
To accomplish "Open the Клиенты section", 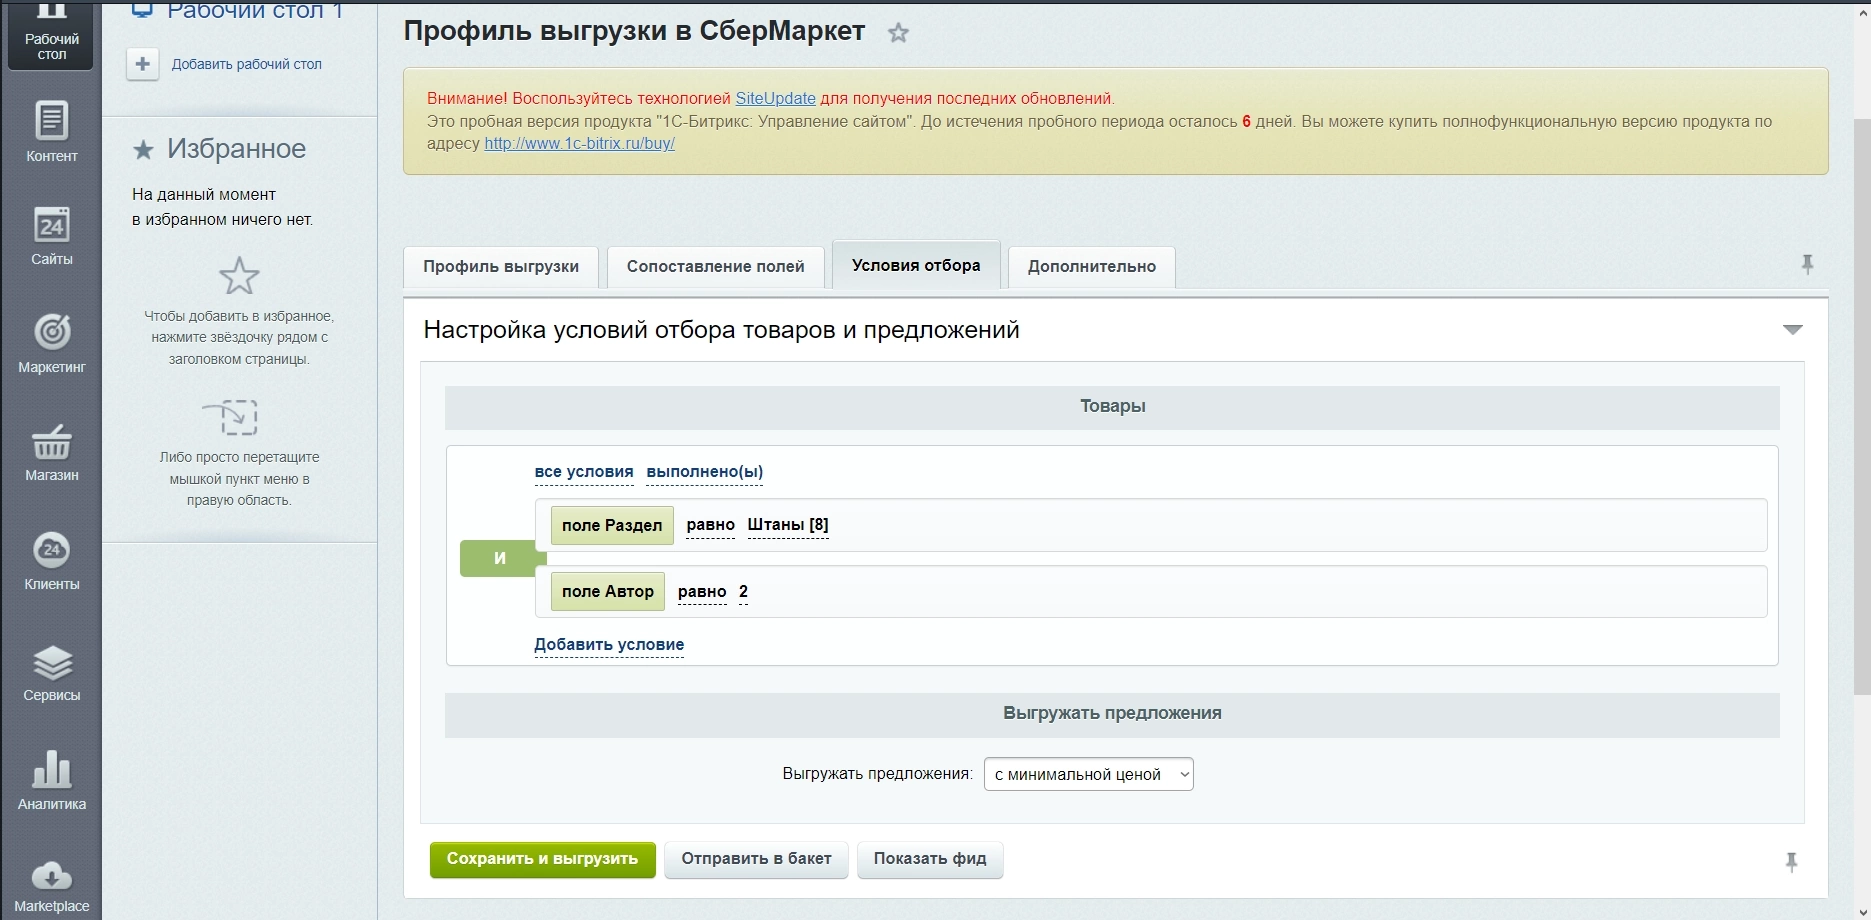I will point(51,560).
